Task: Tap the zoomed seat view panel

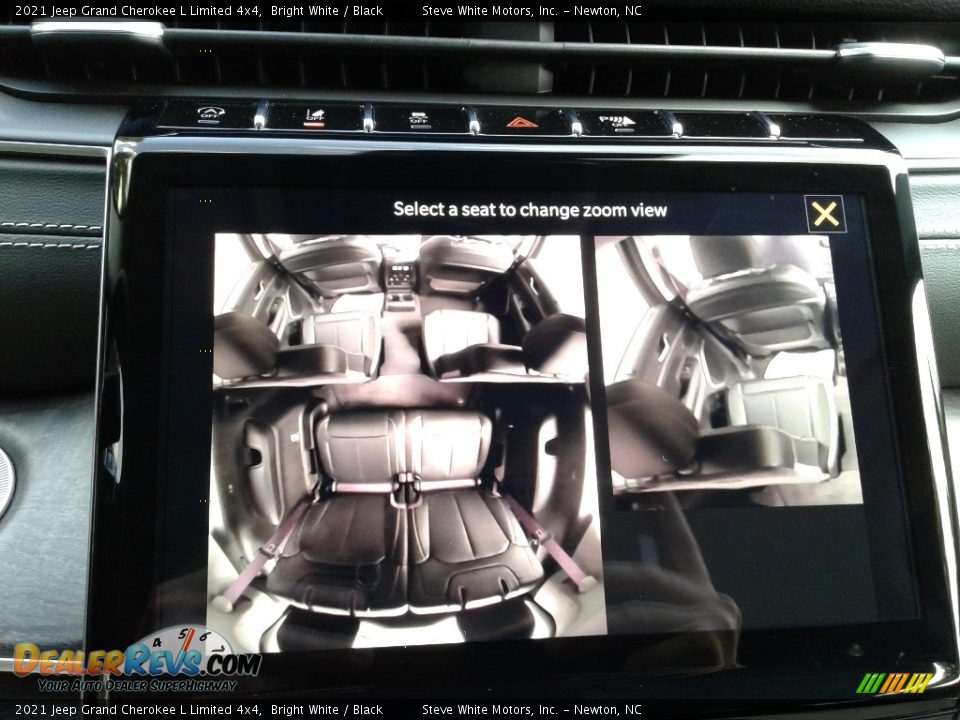Action: coord(727,370)
